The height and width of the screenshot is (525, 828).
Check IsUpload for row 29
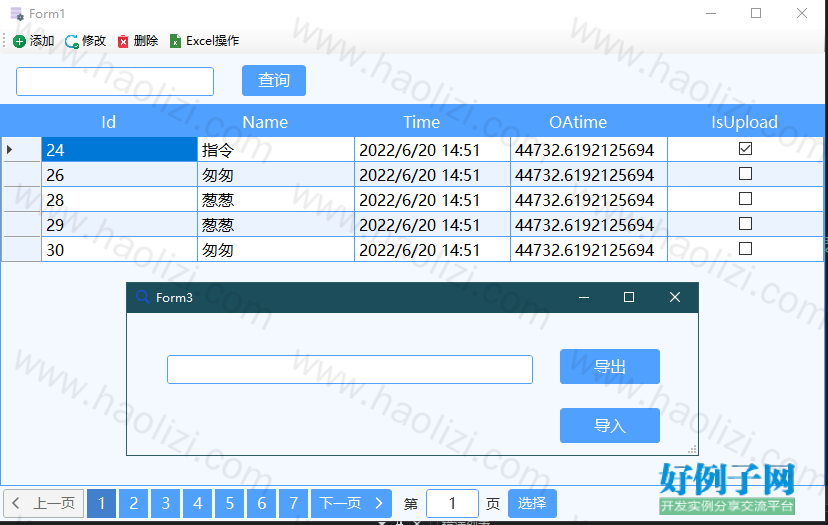click(x=745, y=224)
